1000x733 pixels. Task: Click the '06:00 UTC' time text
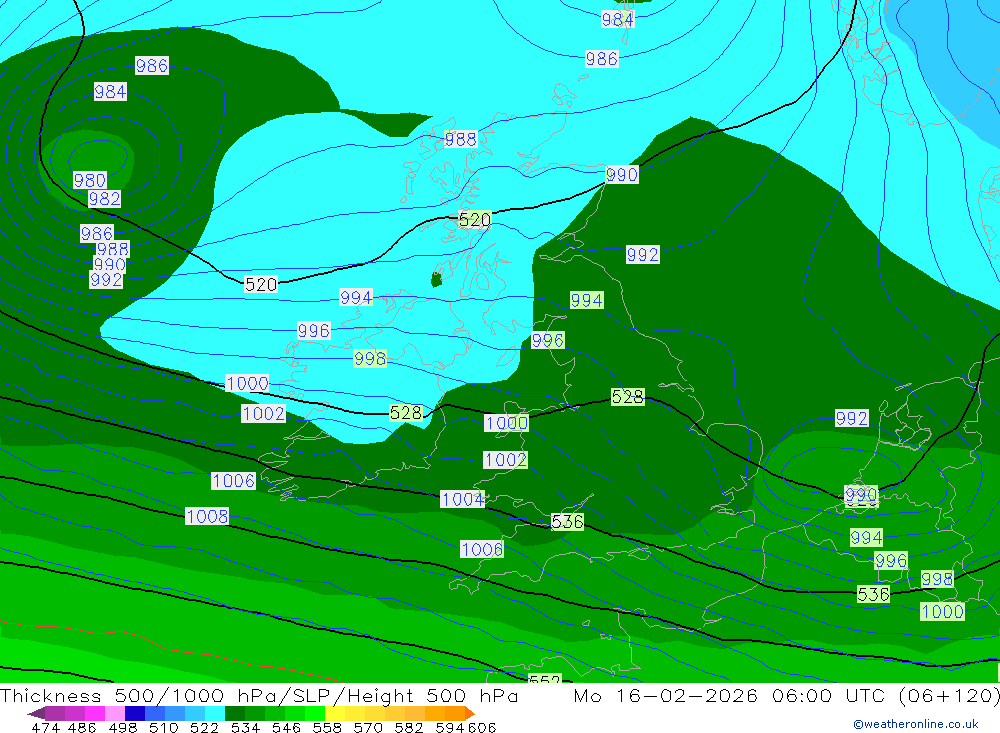coord(830,695)
